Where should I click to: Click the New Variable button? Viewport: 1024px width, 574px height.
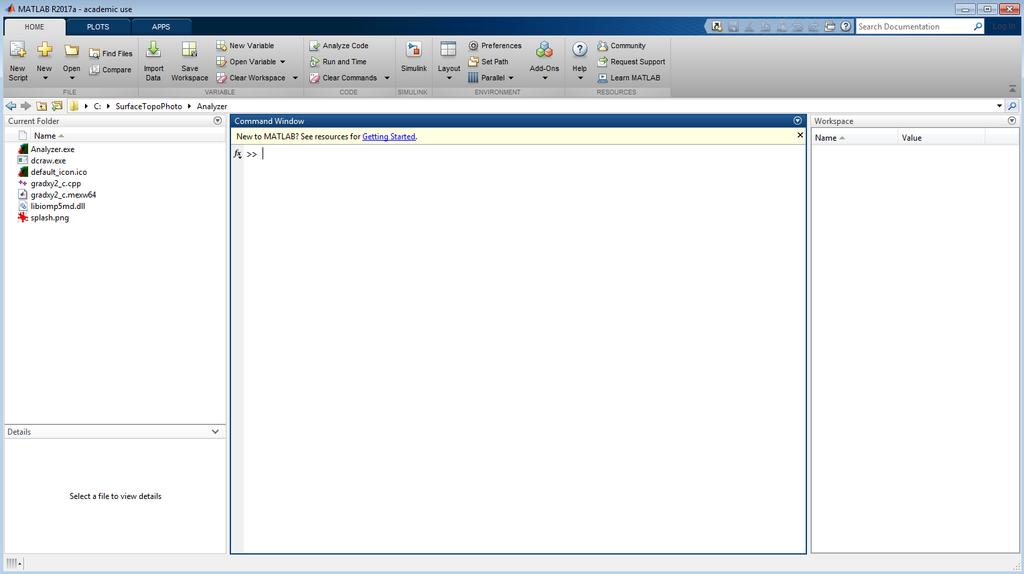(x=245, y=46)
